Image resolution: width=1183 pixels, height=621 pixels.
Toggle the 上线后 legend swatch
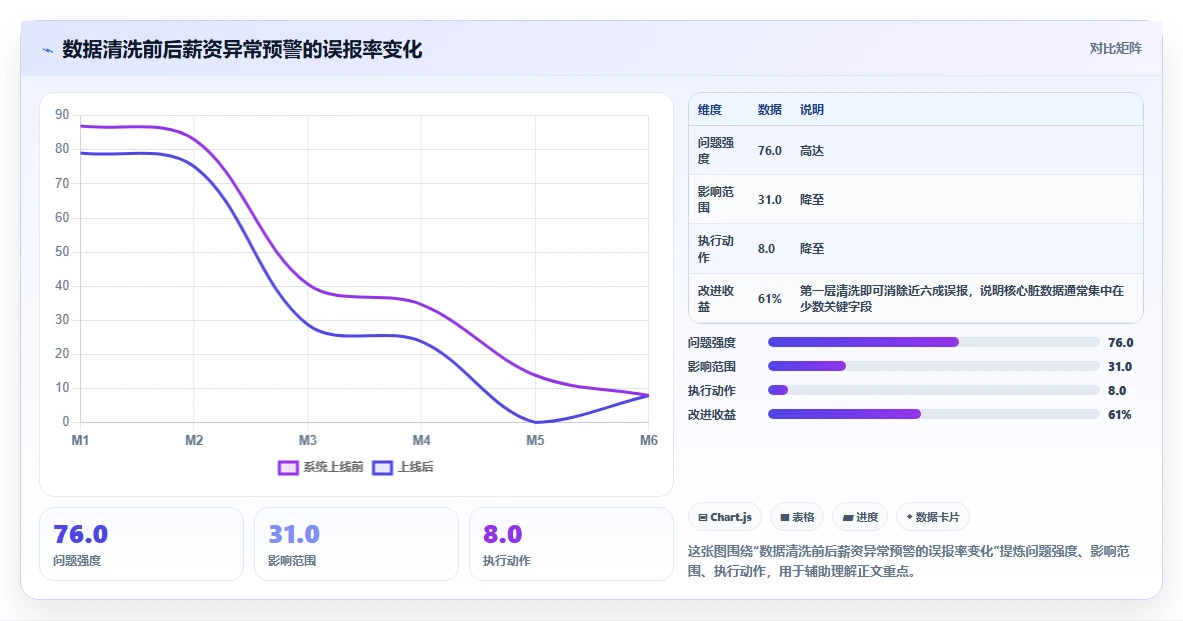point(383,468)
